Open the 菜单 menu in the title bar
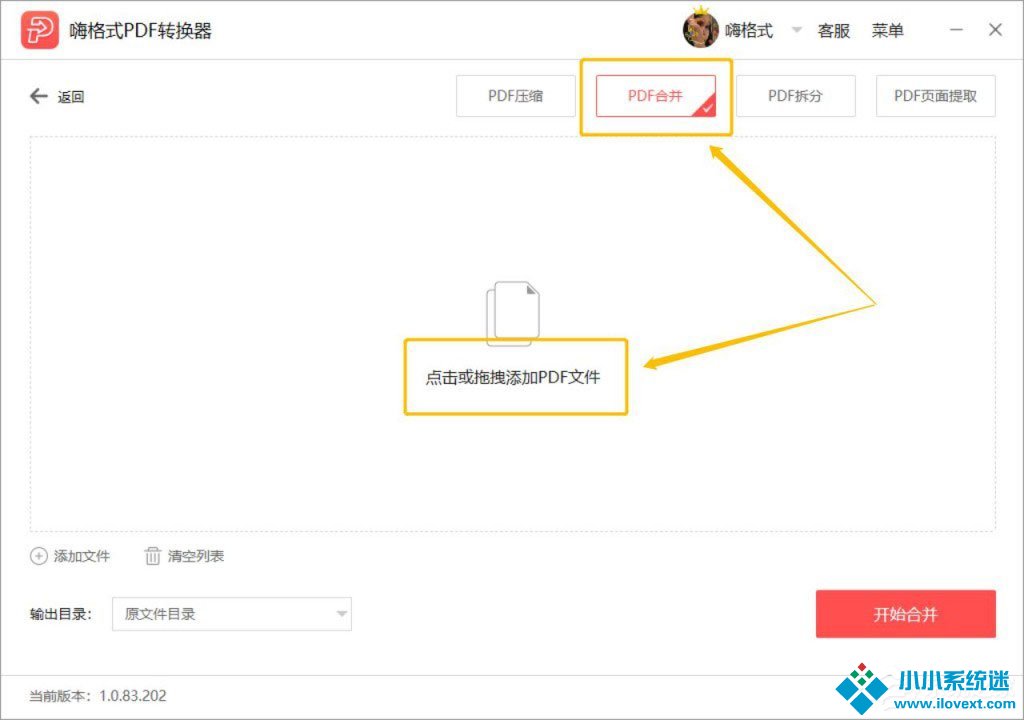 tap(887, 31)
